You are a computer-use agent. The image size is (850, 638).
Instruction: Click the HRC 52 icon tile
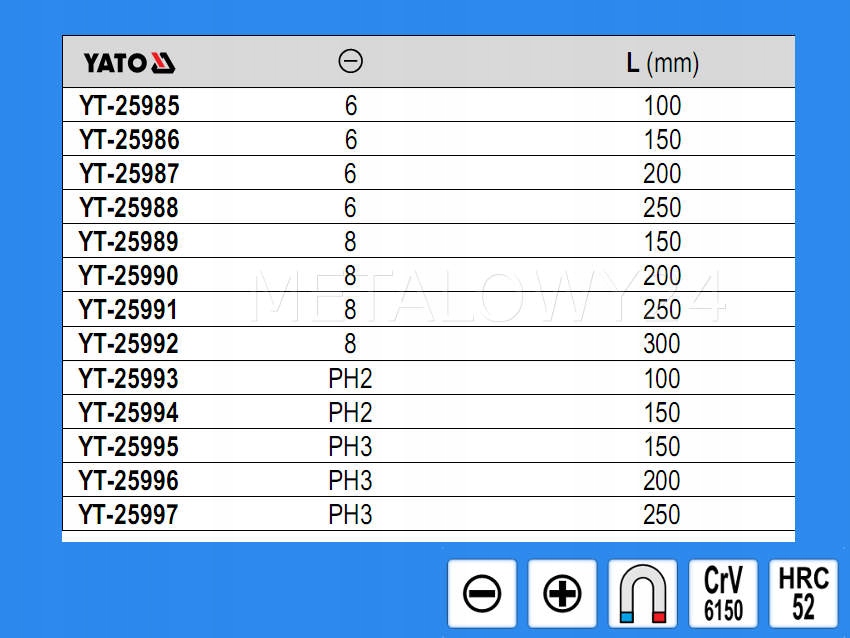coord(803,594)
